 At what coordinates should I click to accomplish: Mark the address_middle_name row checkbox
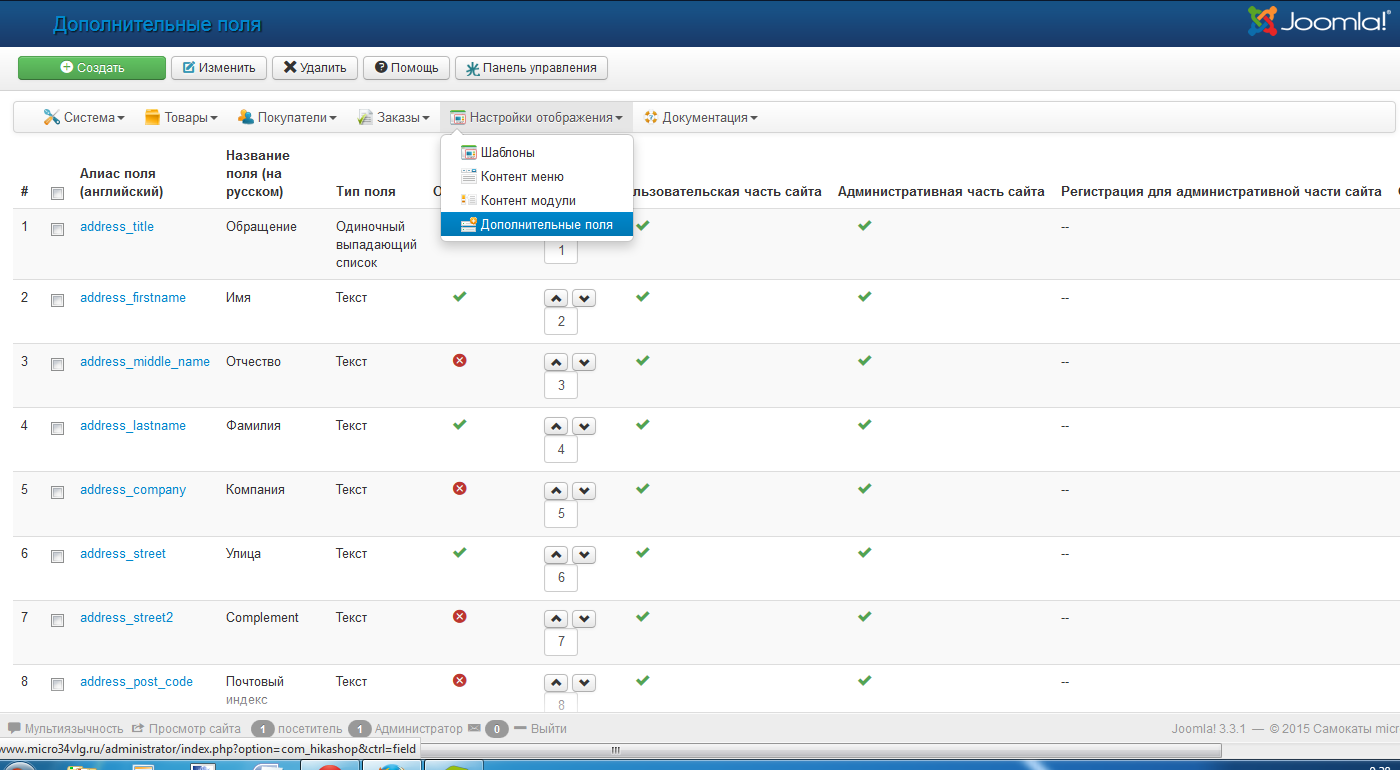pos(57,364)
